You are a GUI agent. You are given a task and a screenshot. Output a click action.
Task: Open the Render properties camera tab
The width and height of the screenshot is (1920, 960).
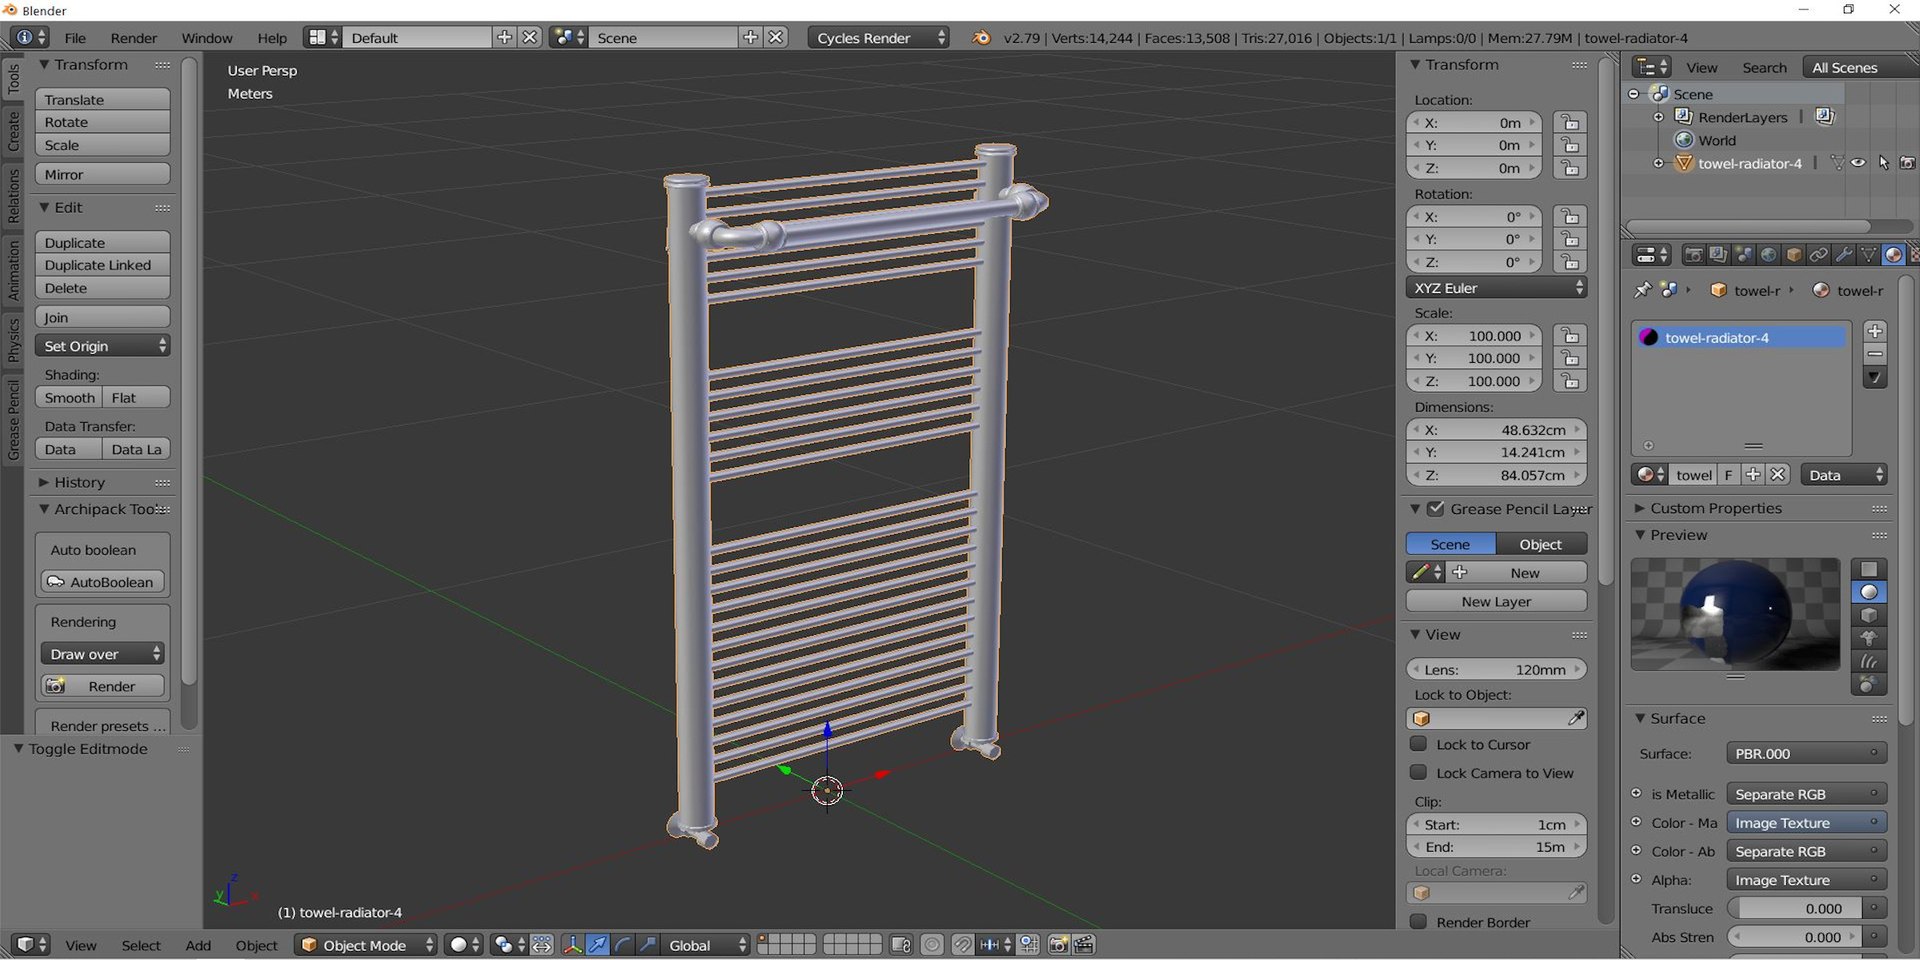click(1693, 255)
